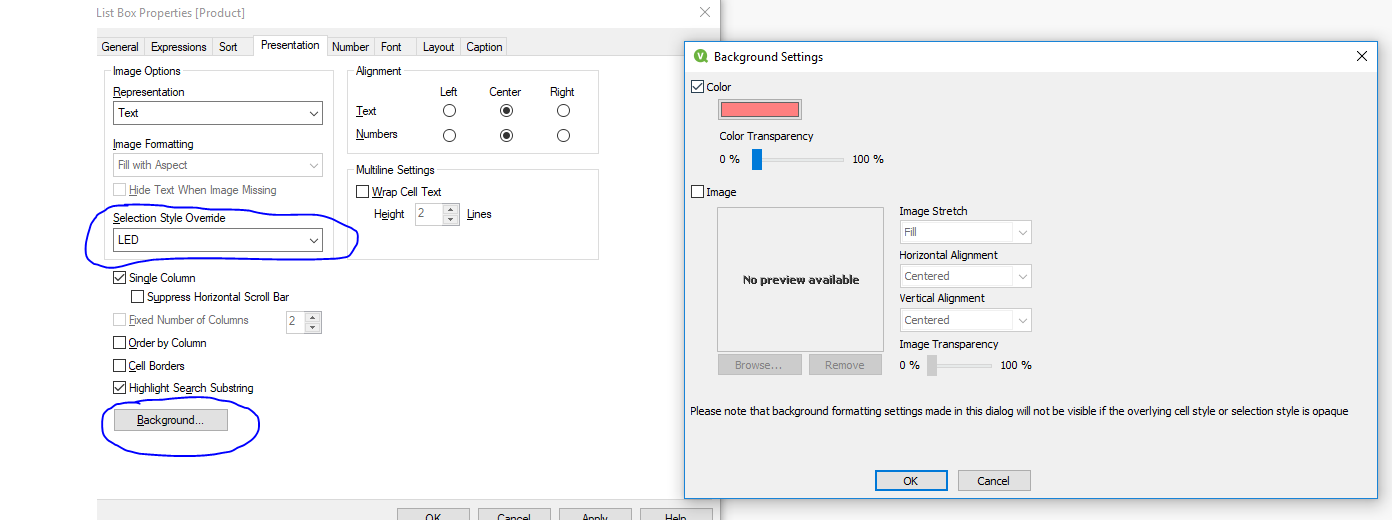
Task: Open the Image Formatting dropdown
Action: click(218, 165)
